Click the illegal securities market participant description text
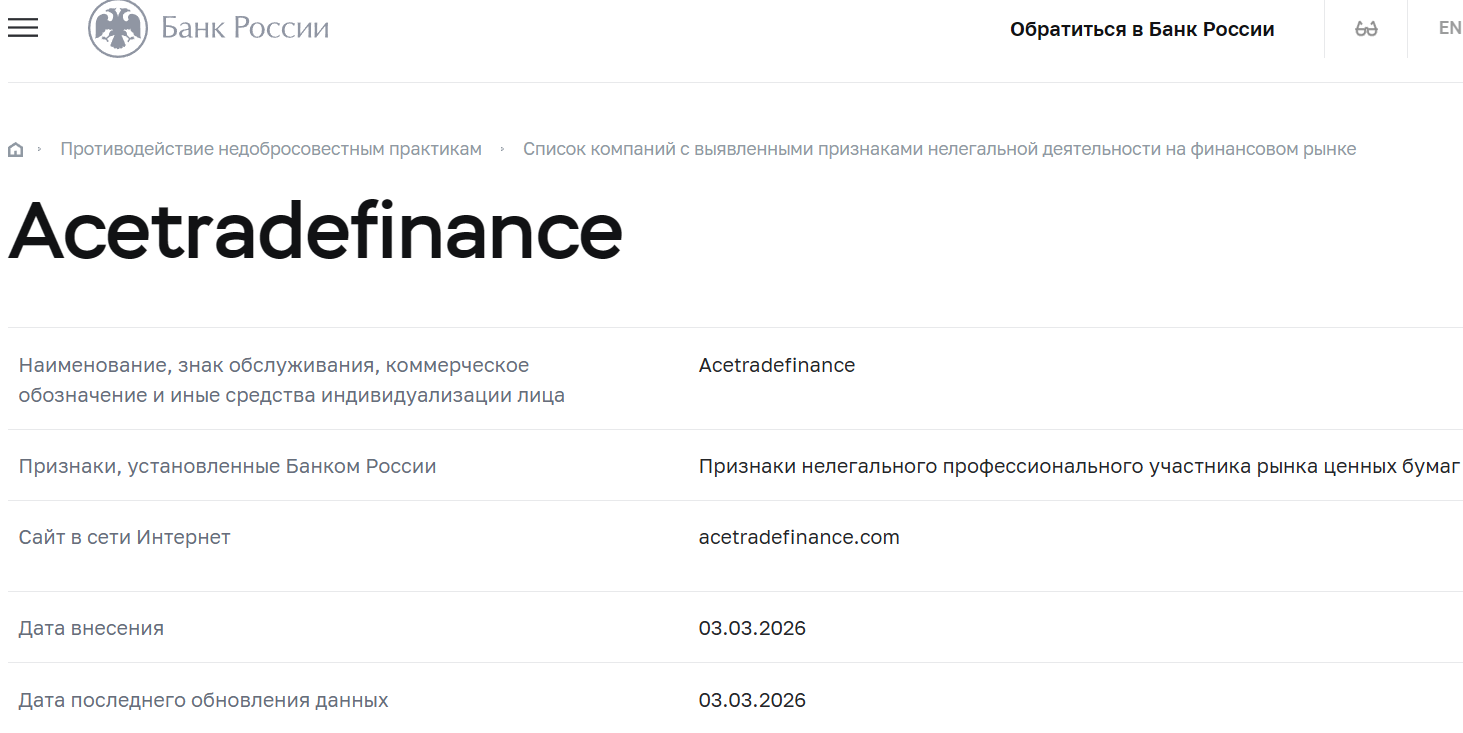The image size is (1463, 733). (1078, 466)
